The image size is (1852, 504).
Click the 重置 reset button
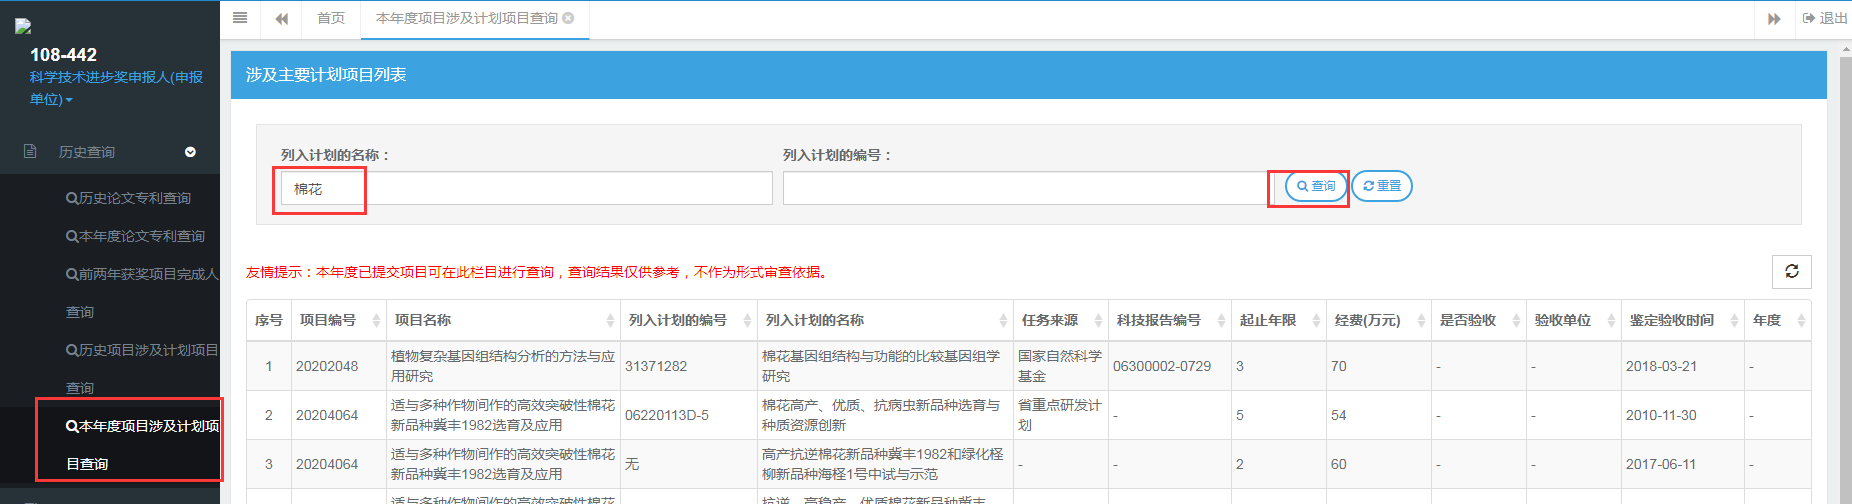[1382, 186]
